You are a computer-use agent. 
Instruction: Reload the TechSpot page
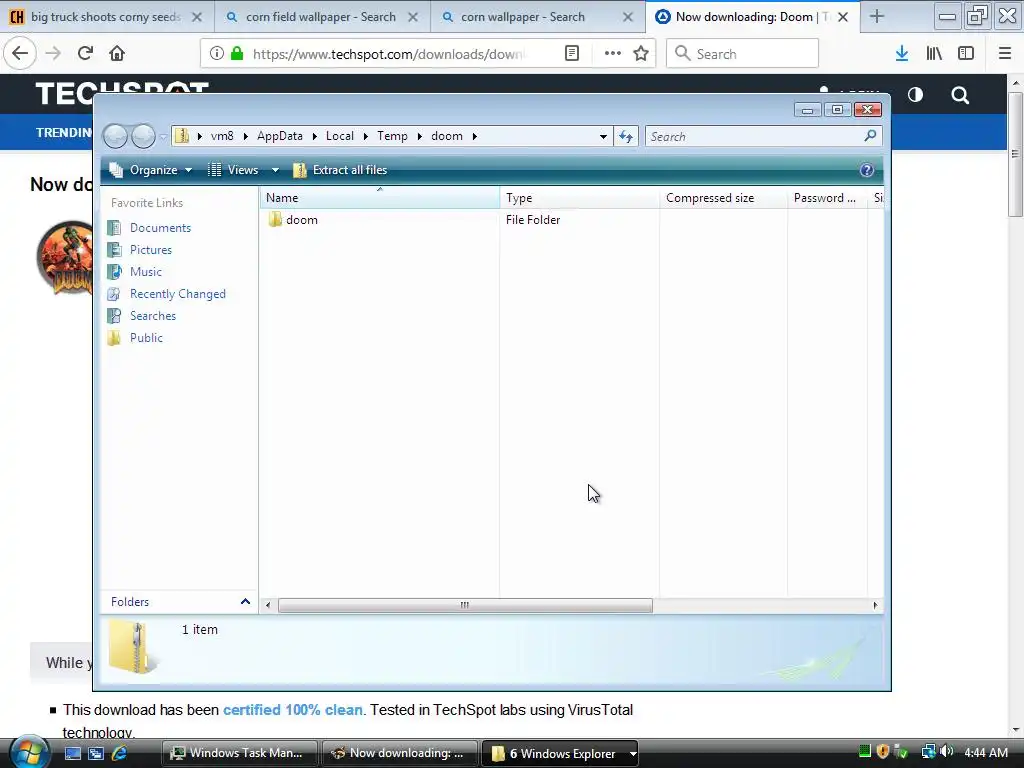click(x=85, y=53)
